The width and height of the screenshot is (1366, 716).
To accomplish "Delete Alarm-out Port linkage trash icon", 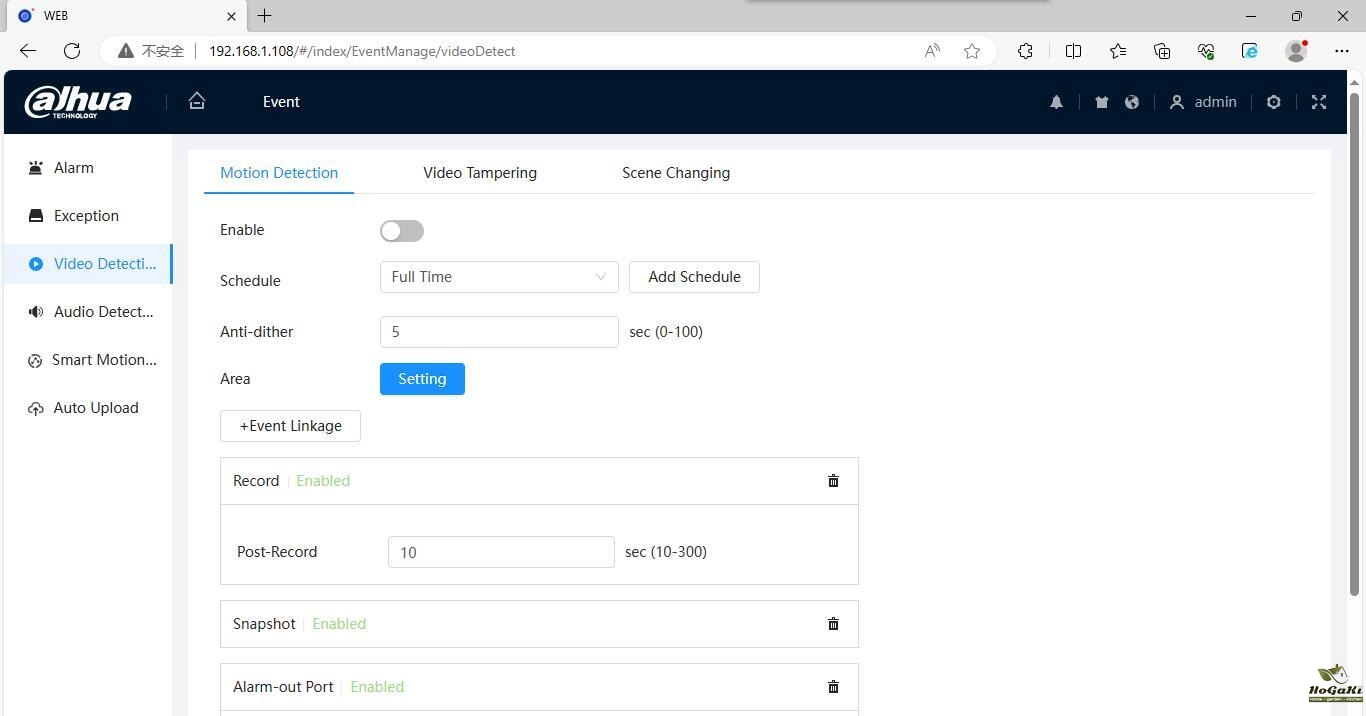I will [x=833, y=687].
